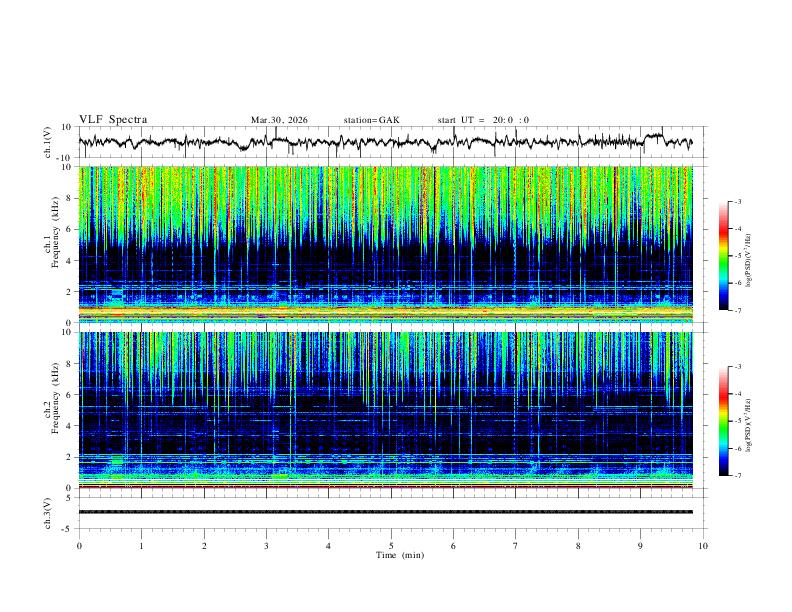Viewport: 792px width, 612px height.
Task: Click time axis tick label "10"
Action: [703, 546]
